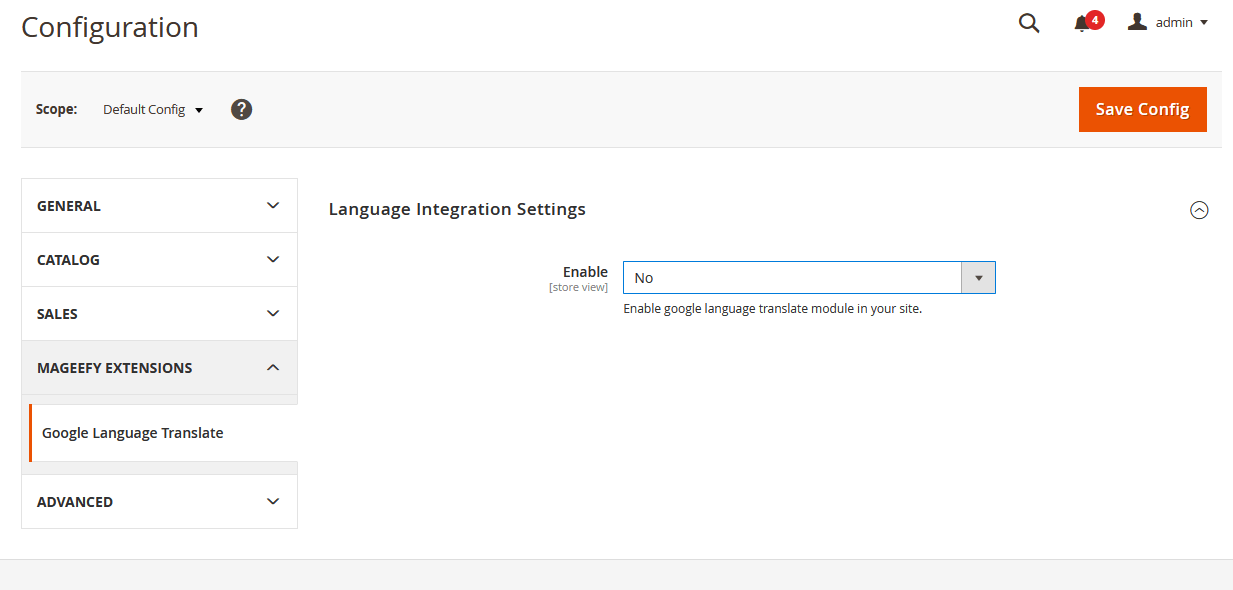This screenshot has width=1233, height=590.
Task: Click the red notification count badge
Action: tap(1095, 19)
